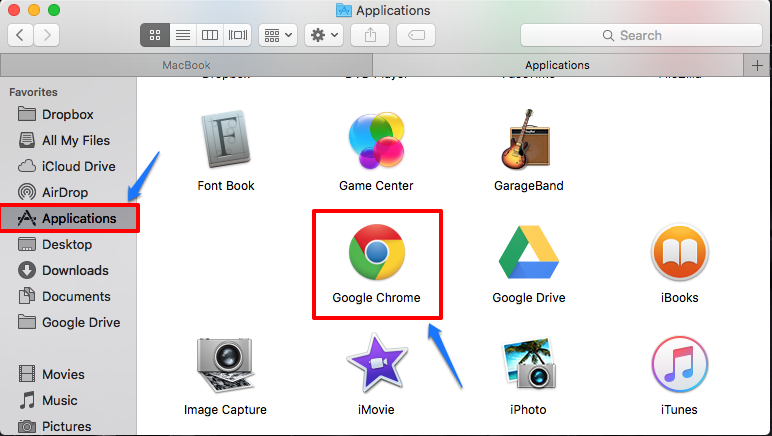772x436 pixels.
Task: Click the Applications folder icon in title bar
Action: click(x=344, y=10)
